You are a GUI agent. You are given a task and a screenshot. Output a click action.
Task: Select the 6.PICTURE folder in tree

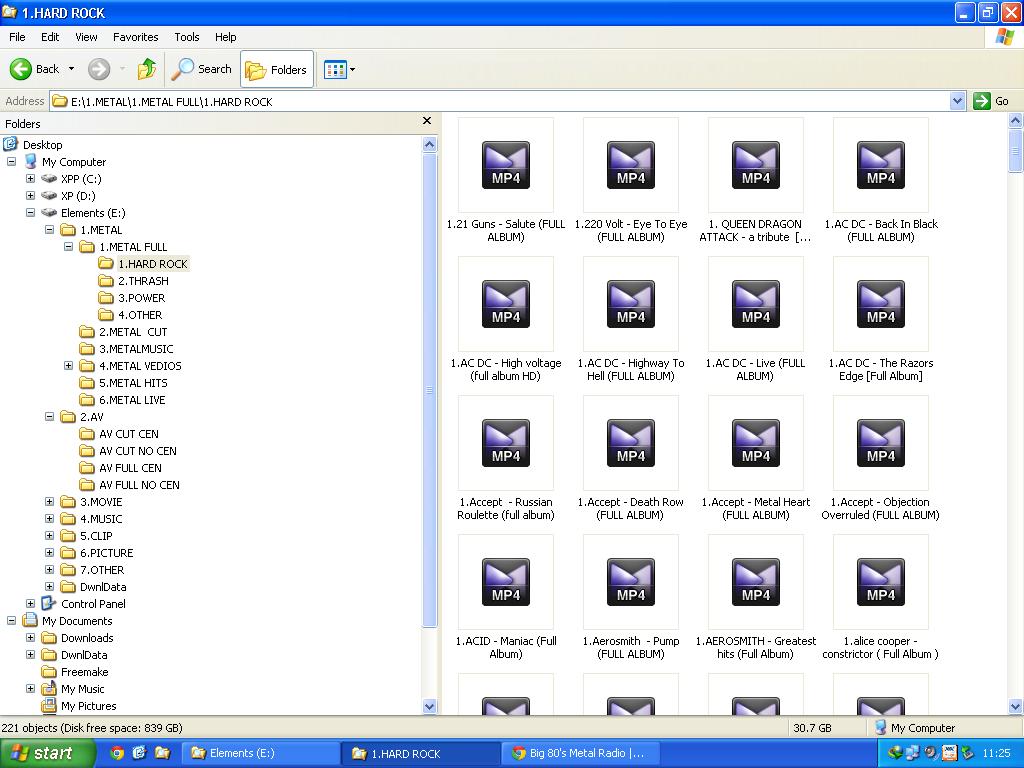coord(97,552)
